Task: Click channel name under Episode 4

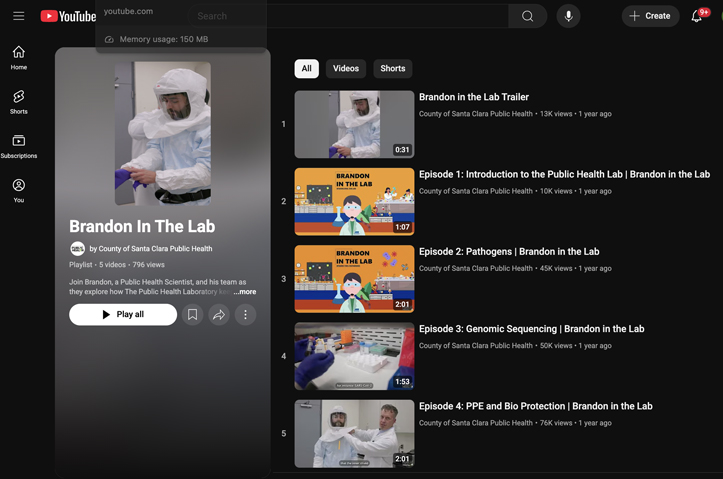Action: tap(475, 423)
